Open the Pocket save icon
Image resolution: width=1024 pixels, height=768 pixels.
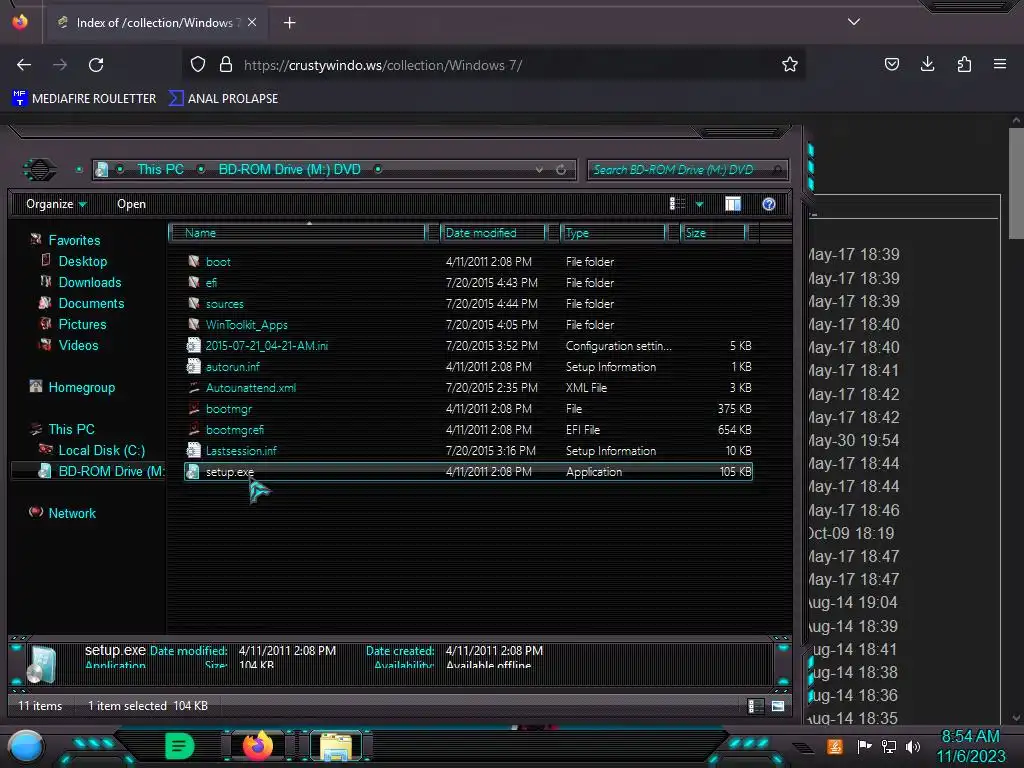click(891, 64)
